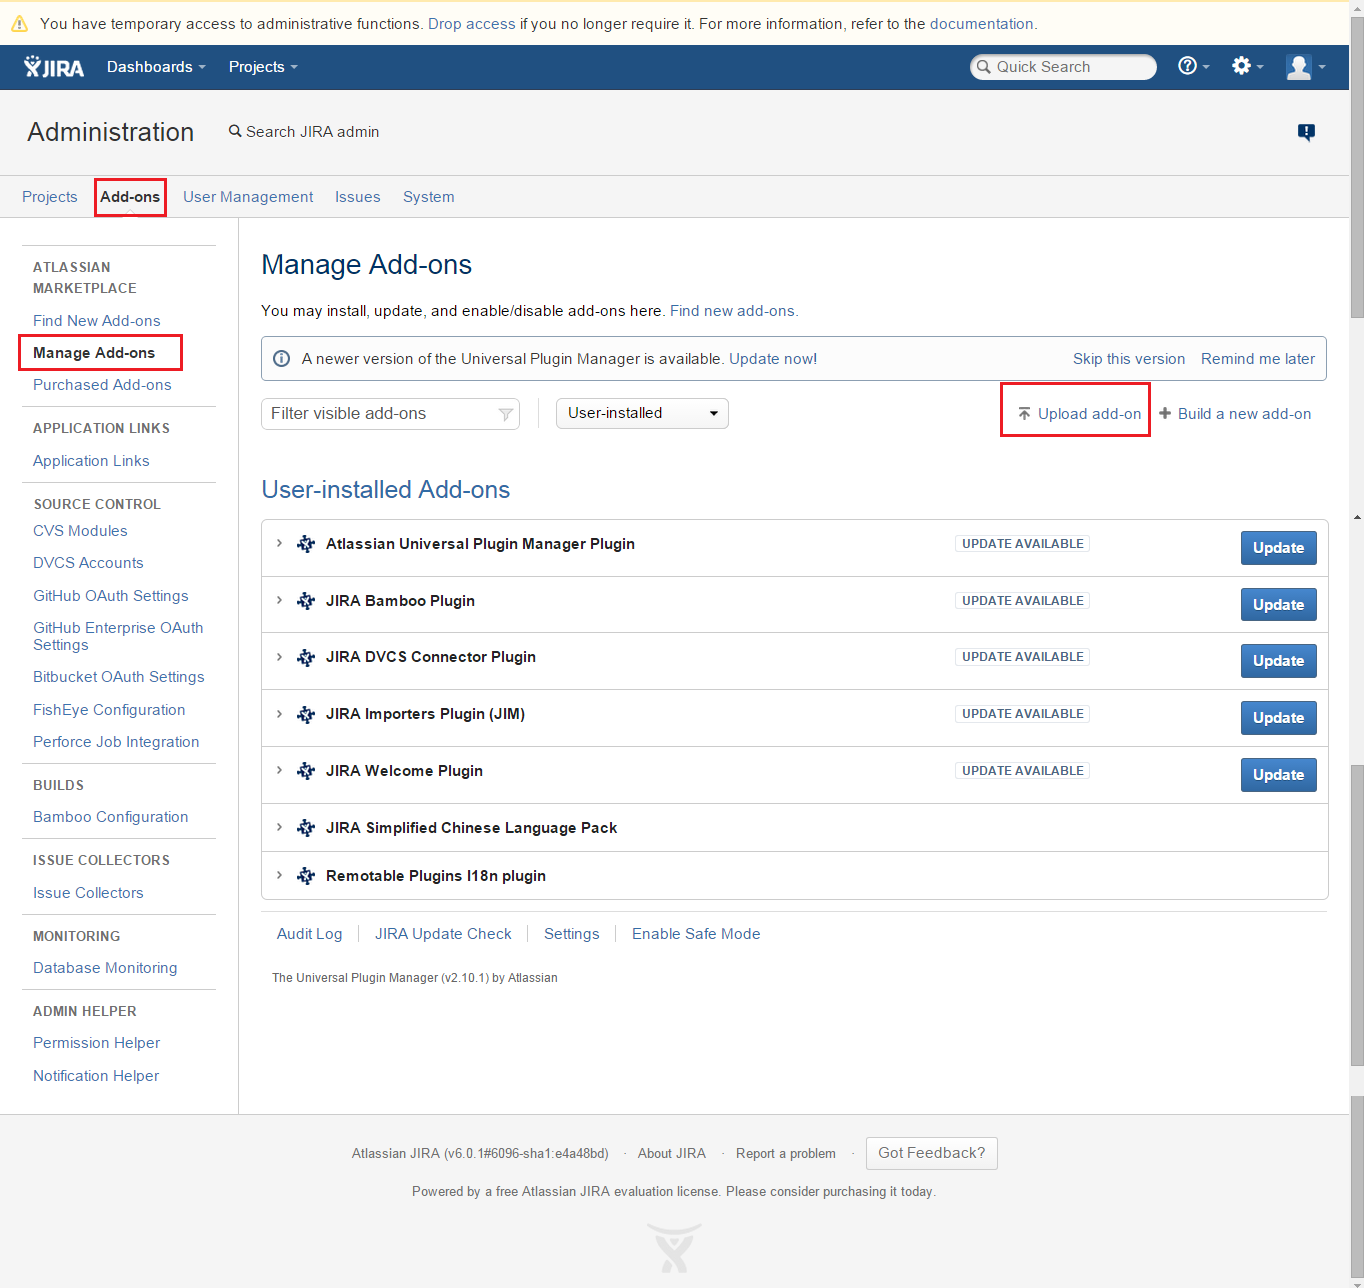The image size is (1364, 1288).
Task: Click the info icon in update notice
Action: tap(282, 359)
